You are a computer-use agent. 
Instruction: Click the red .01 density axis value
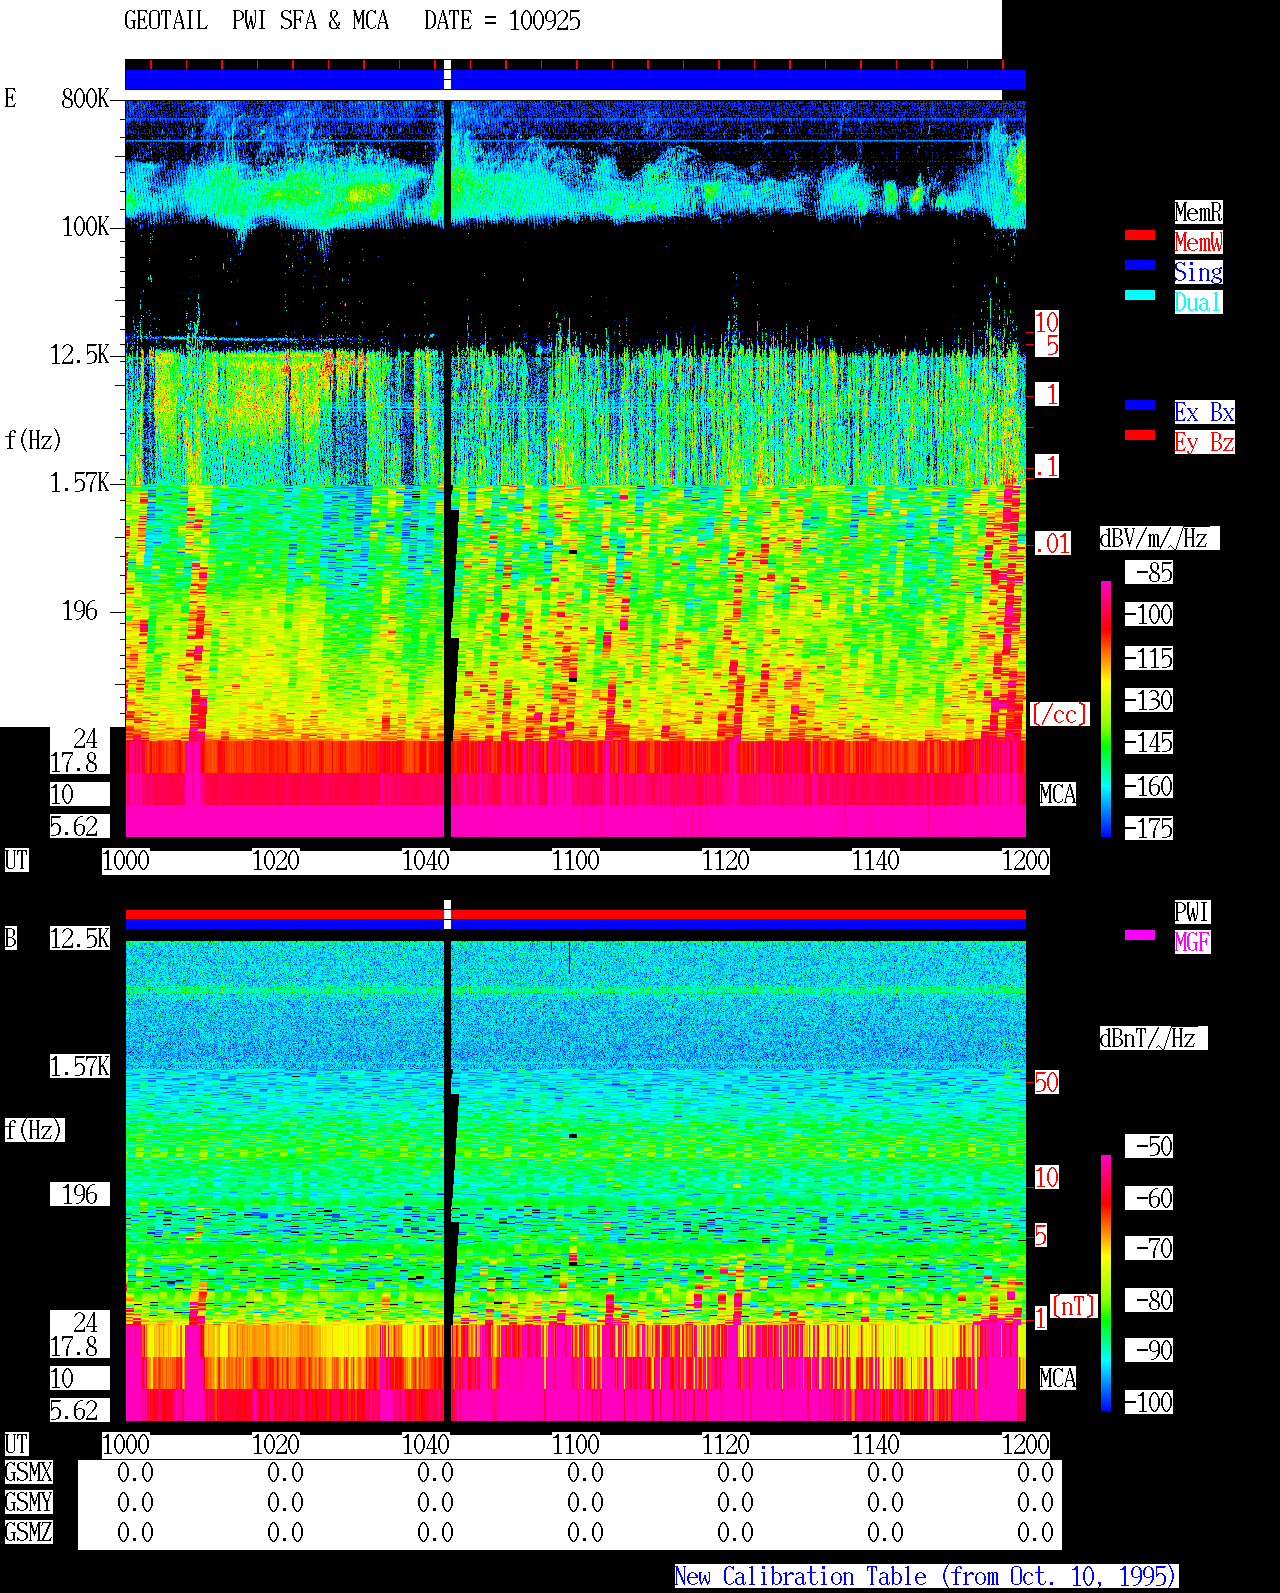[x=1052, y=544]
